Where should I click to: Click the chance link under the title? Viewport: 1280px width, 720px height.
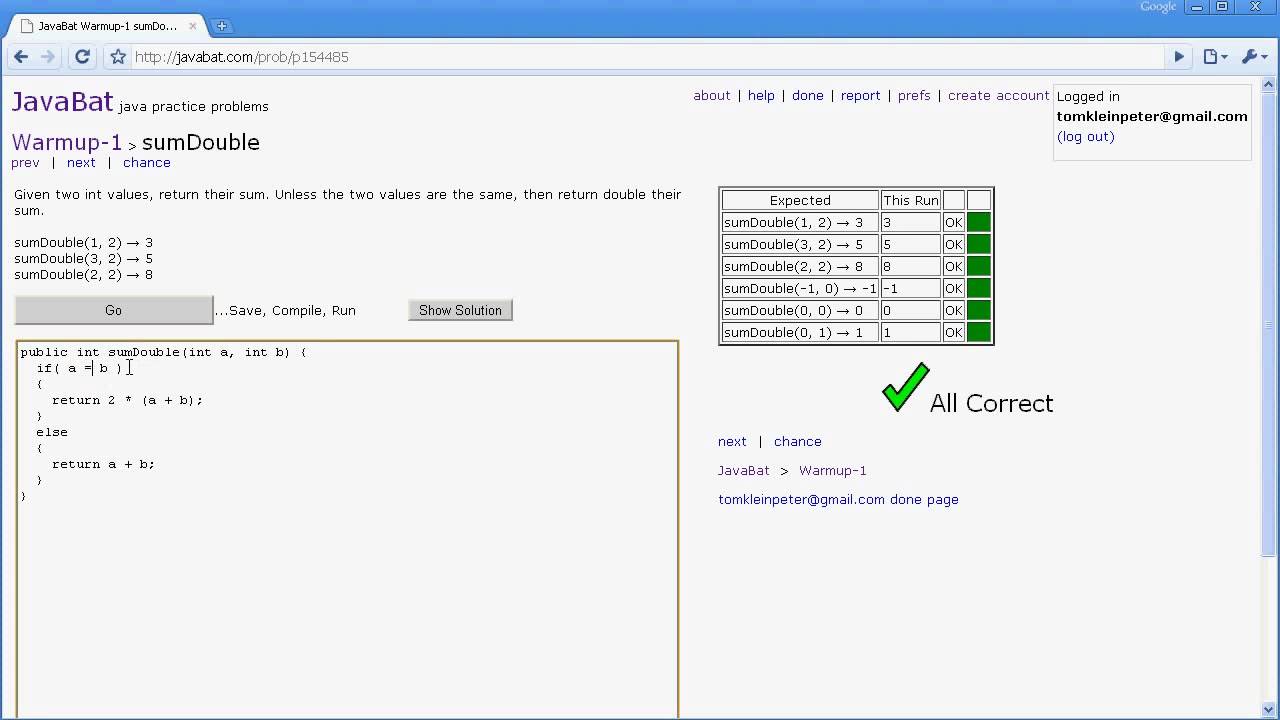click(147, 163)
